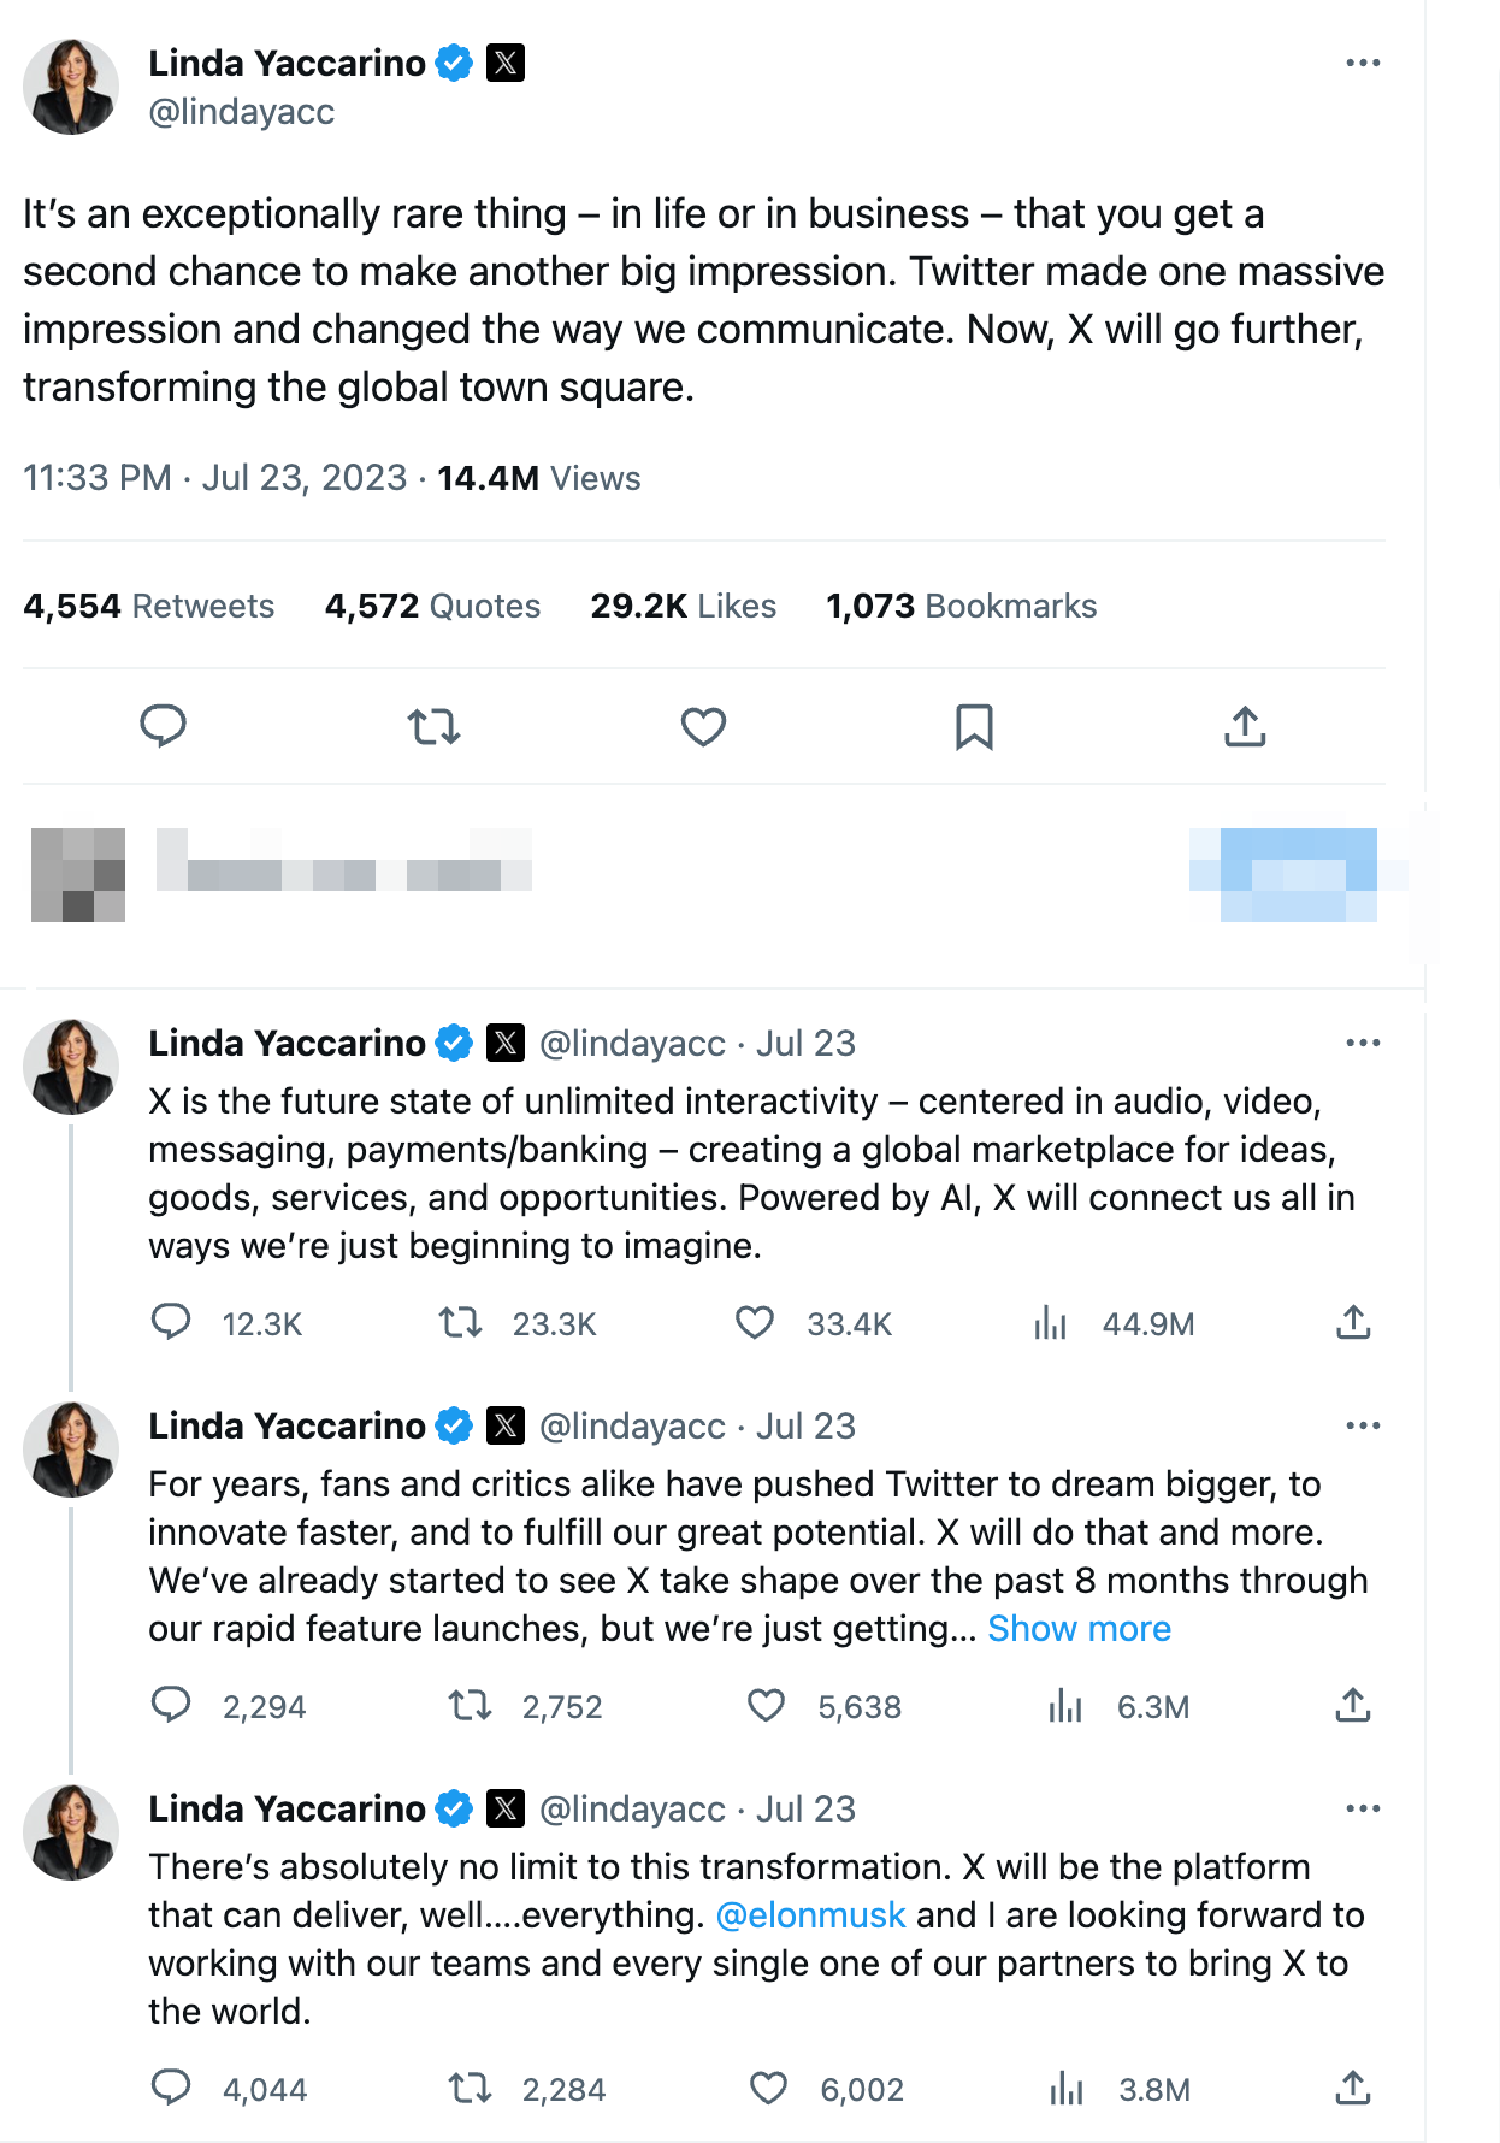The image size is (1500, 2143).
Task: Share the main post via share icon
Action: coord(1244,726)
